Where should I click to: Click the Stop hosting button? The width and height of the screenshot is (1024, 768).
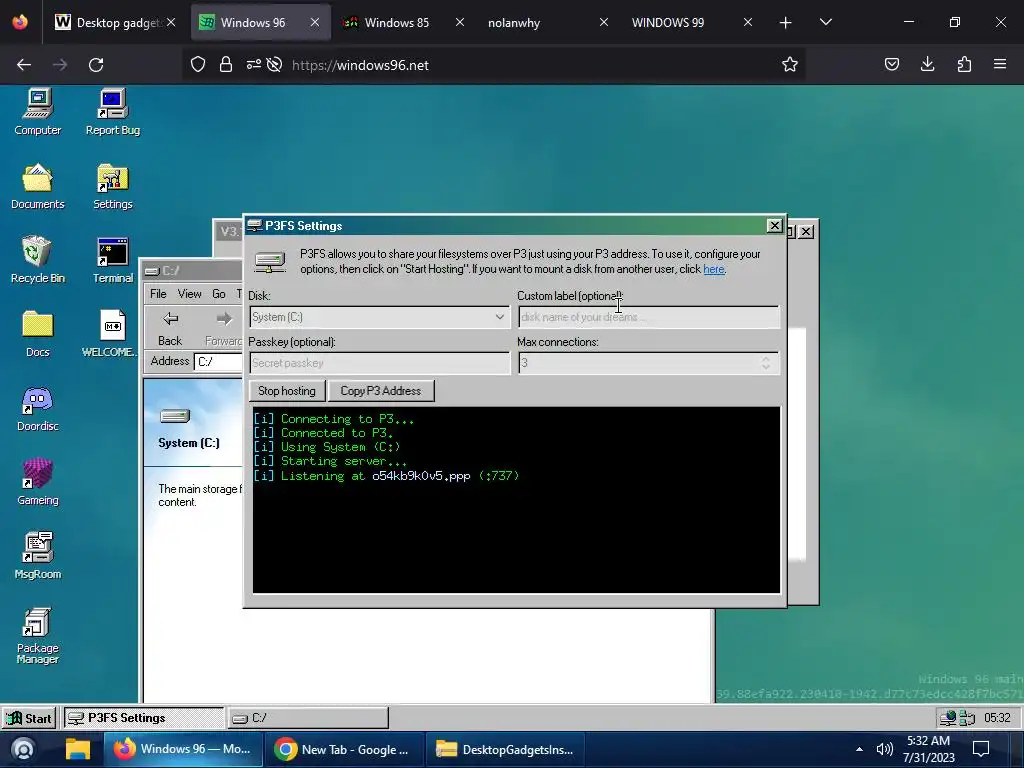coord(287,391)
